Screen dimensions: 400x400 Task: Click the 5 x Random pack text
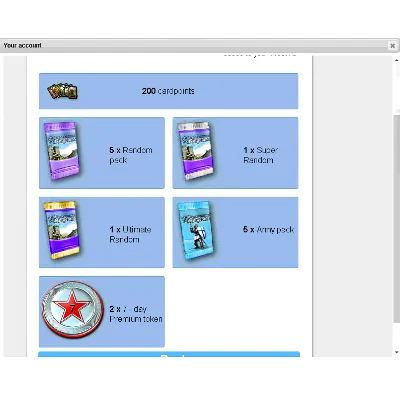(131, 155)
